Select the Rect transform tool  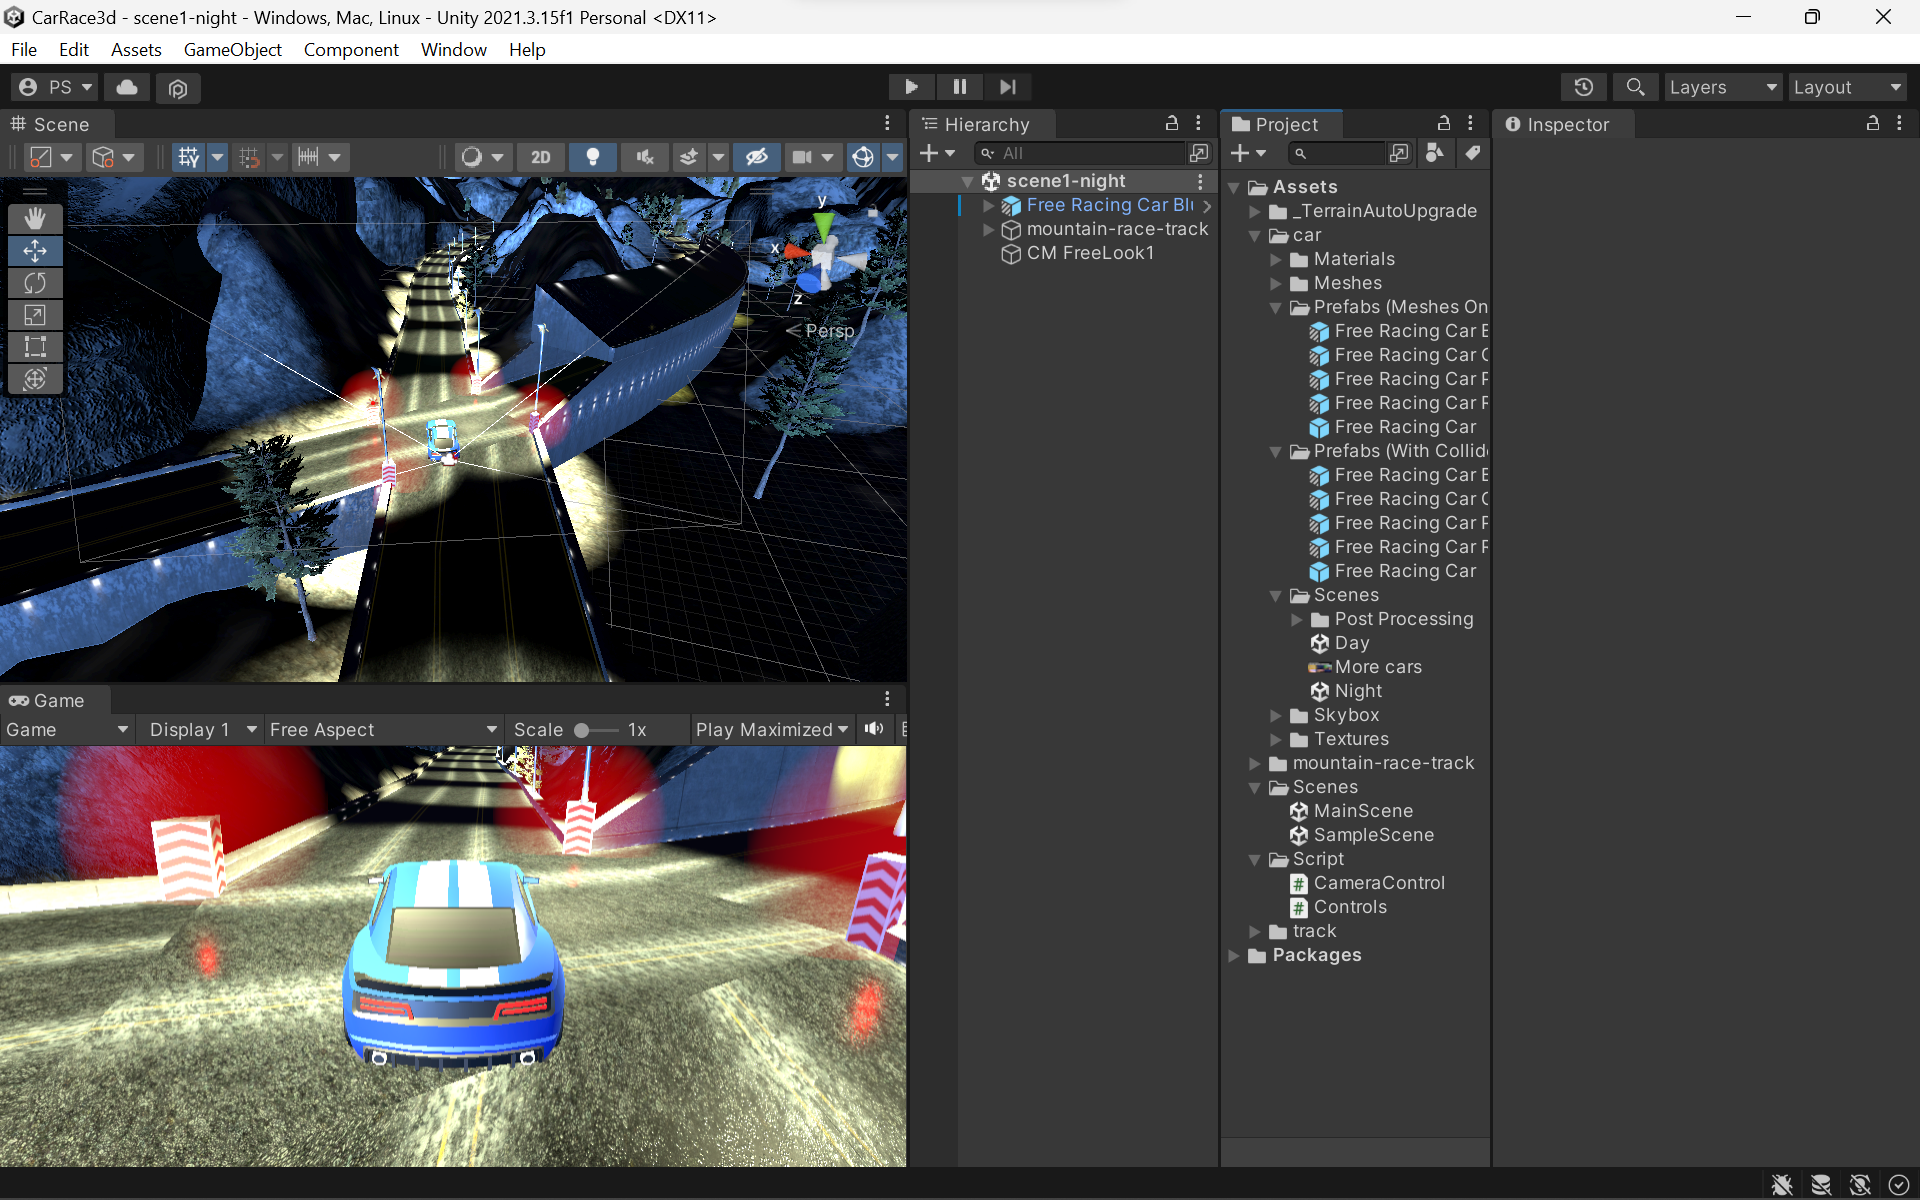point(35,347)
